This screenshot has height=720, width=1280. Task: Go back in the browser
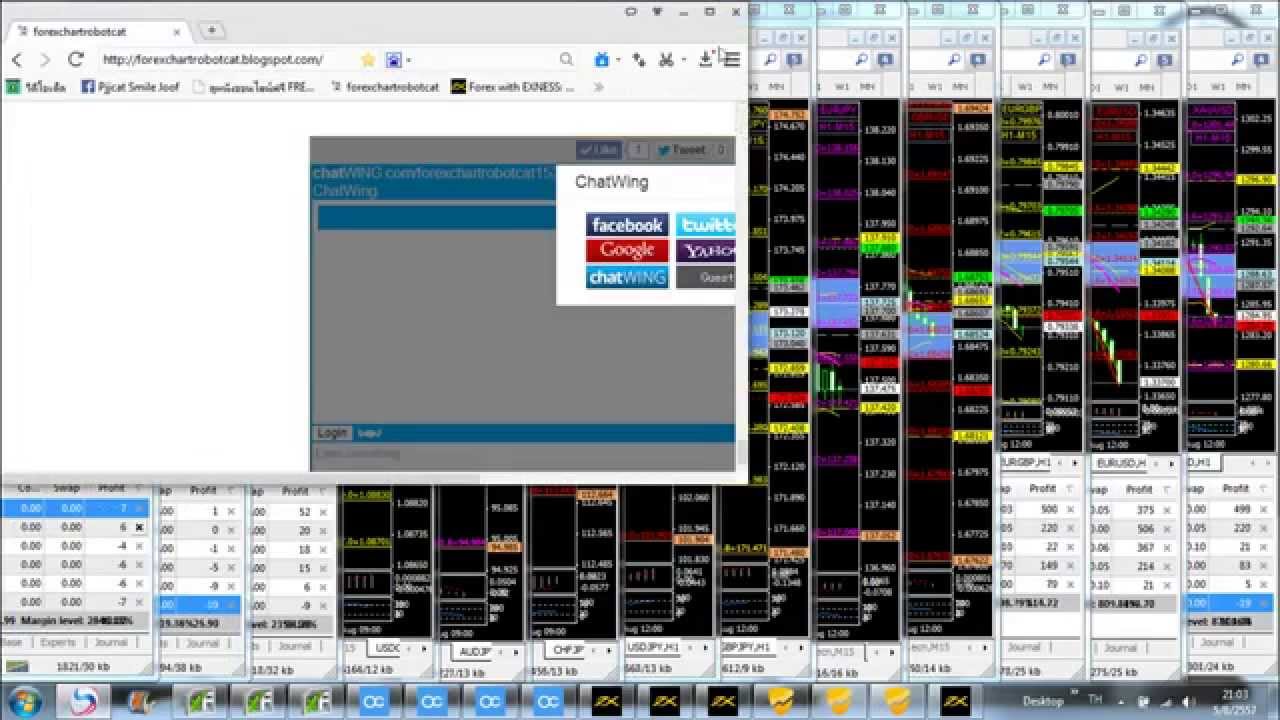point(17,60)
